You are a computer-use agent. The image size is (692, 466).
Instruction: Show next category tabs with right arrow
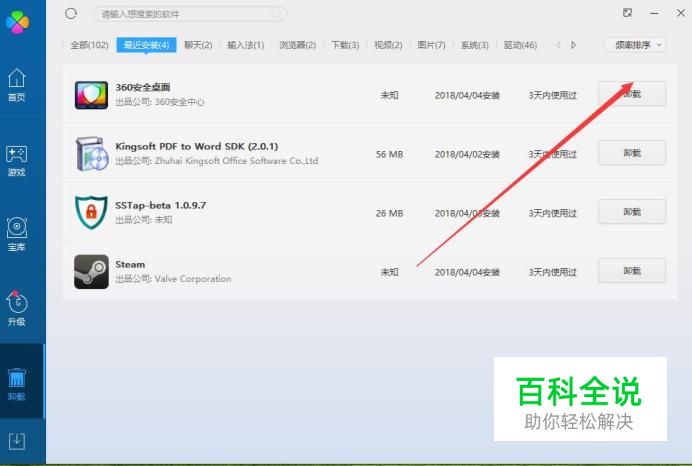pos(573,45)
